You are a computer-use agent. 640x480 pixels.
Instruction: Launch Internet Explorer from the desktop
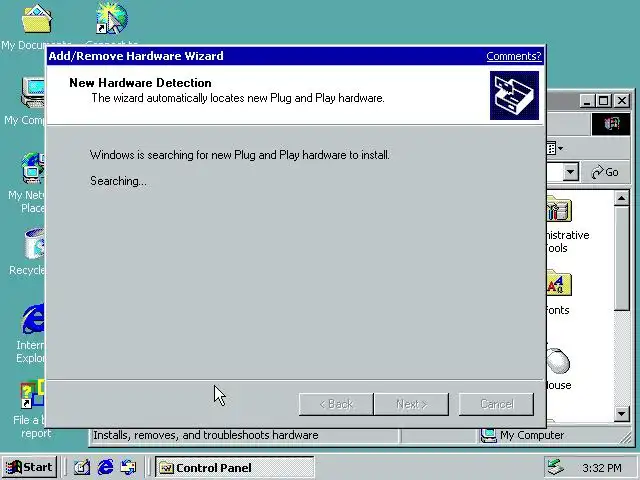click(33, 320)
